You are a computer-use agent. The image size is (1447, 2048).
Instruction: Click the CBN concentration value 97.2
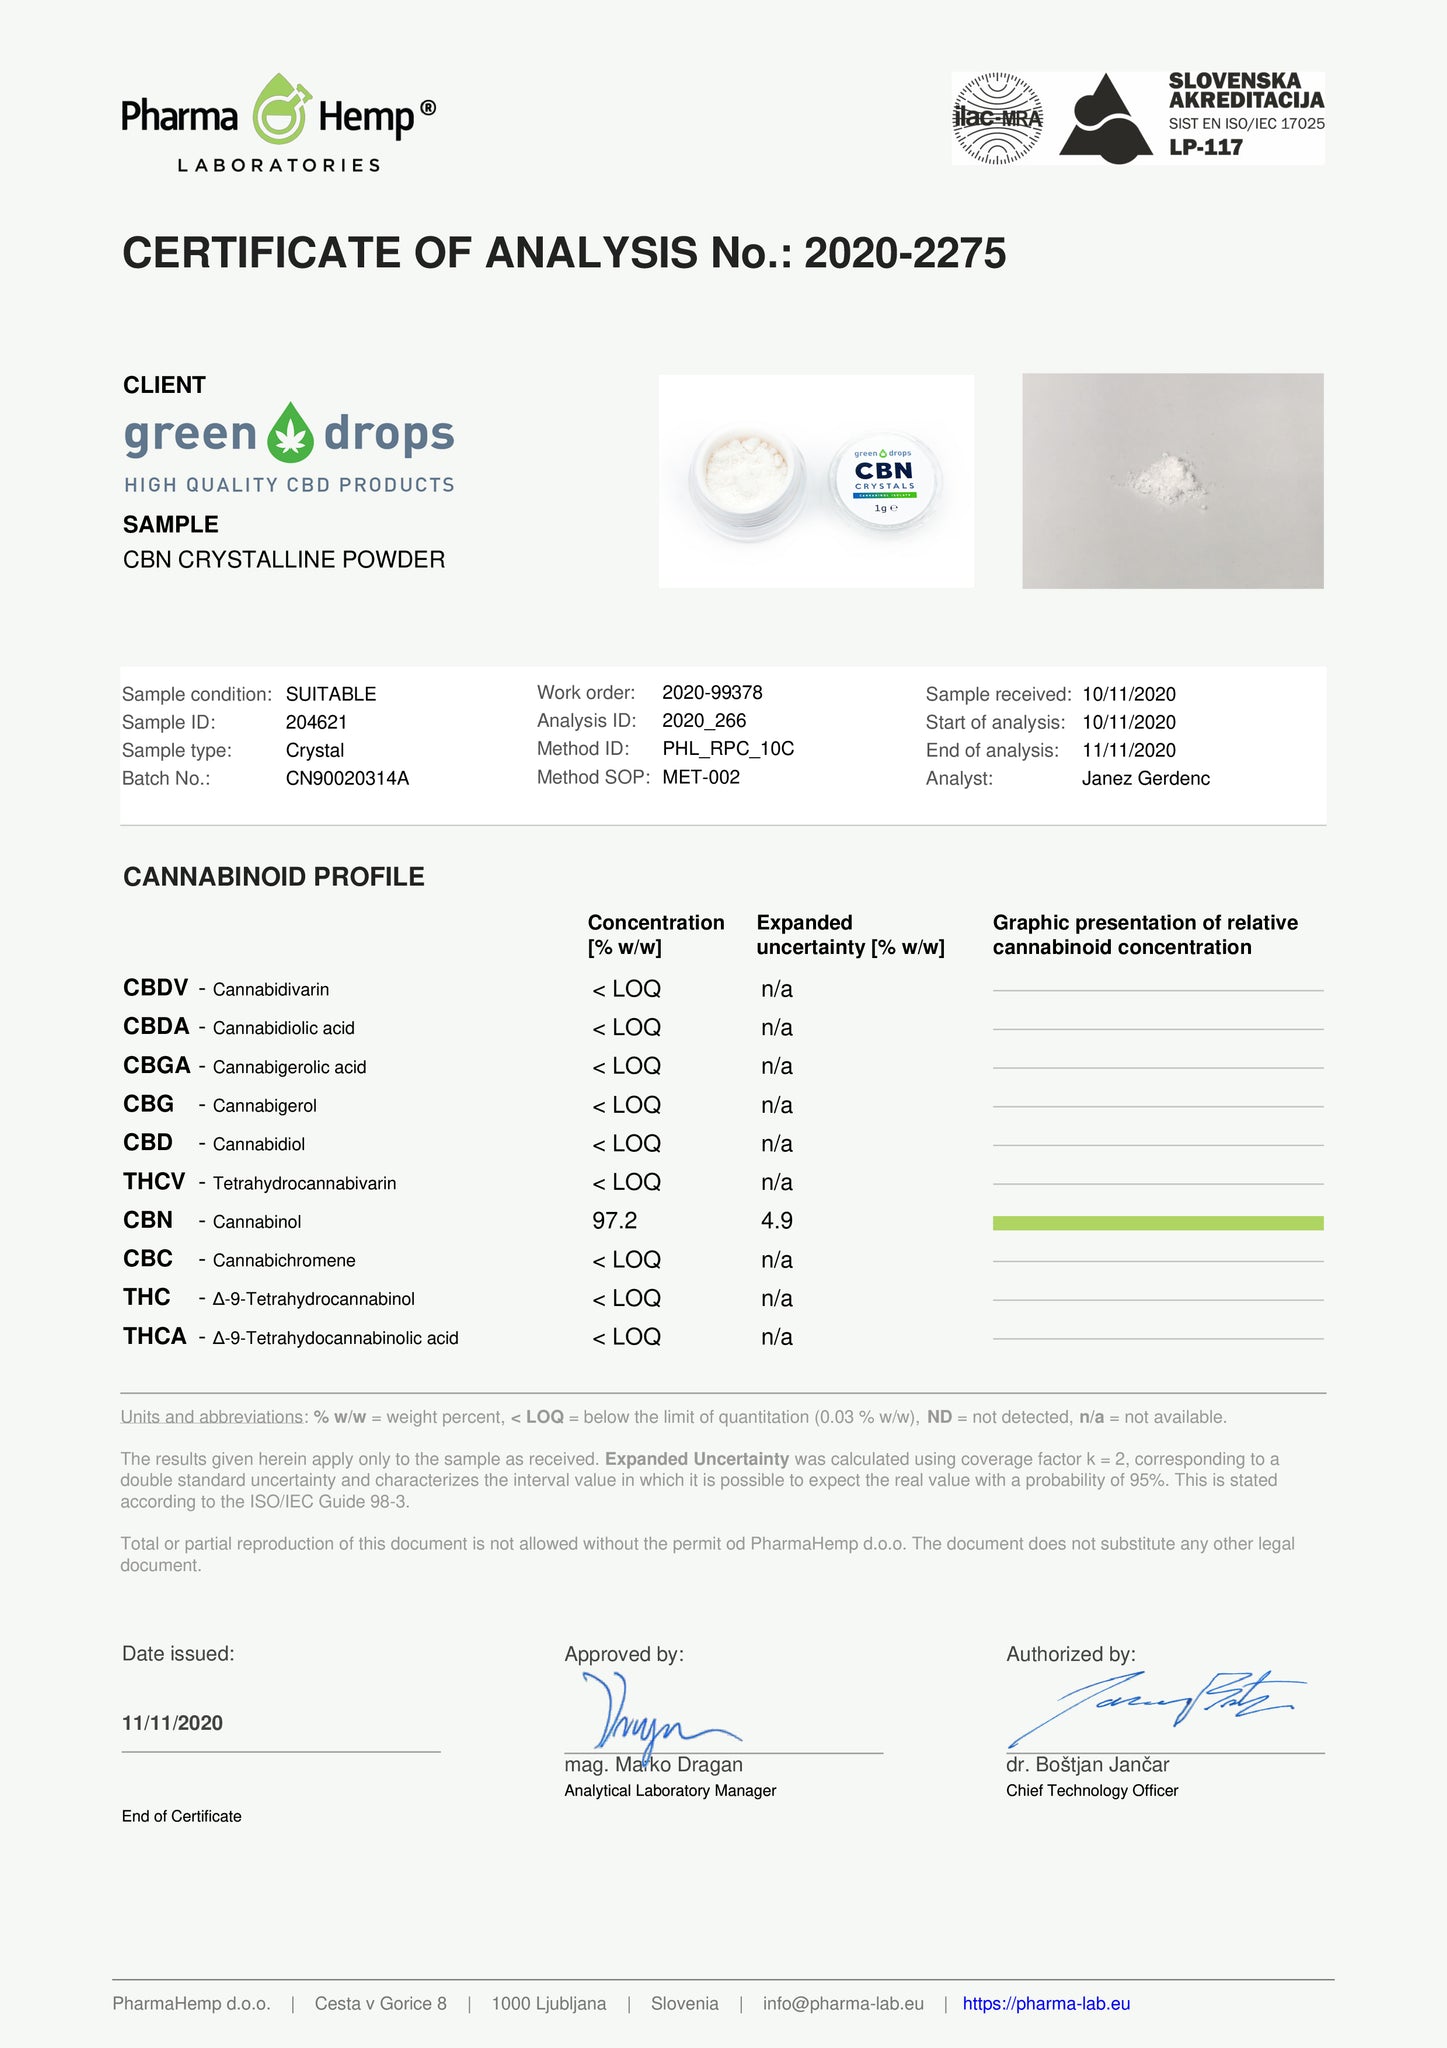[x=614, y=1221]
